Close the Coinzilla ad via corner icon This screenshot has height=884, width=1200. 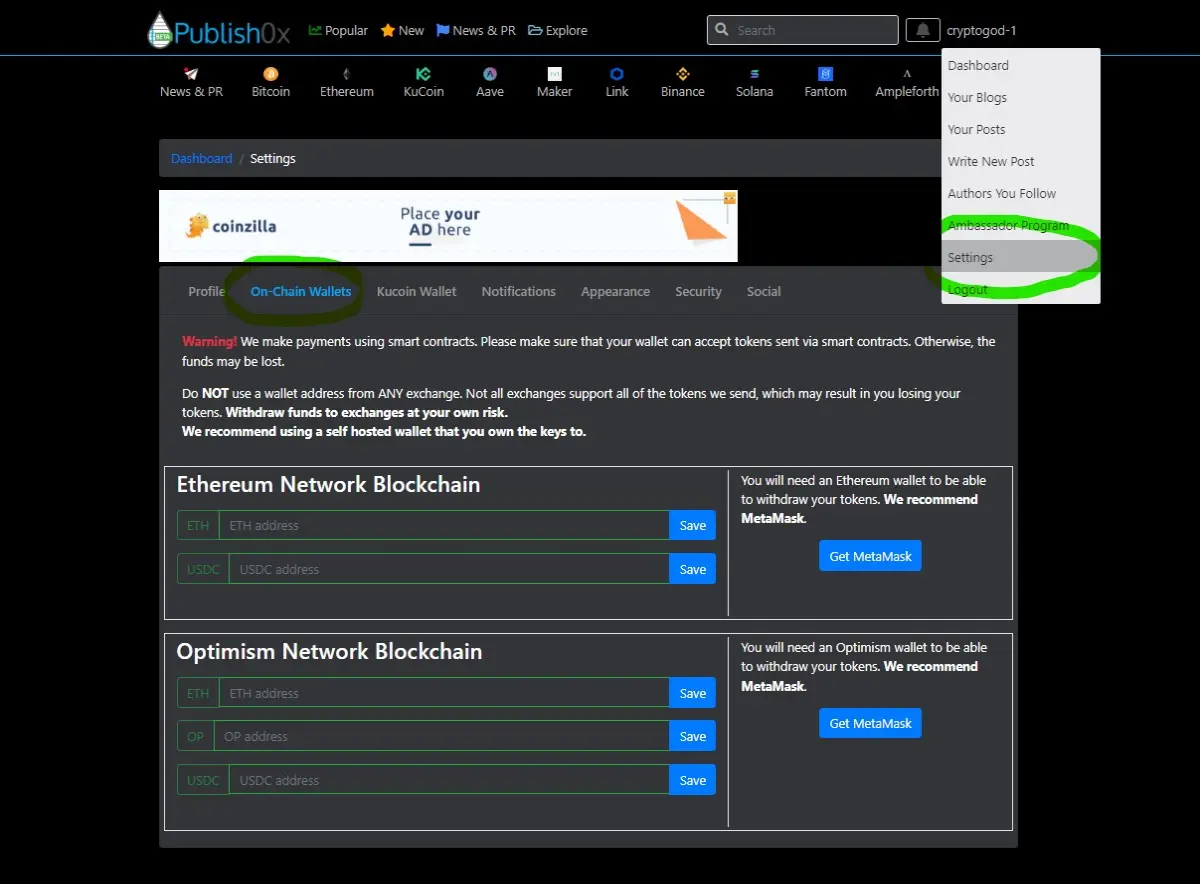pos(730,197)
